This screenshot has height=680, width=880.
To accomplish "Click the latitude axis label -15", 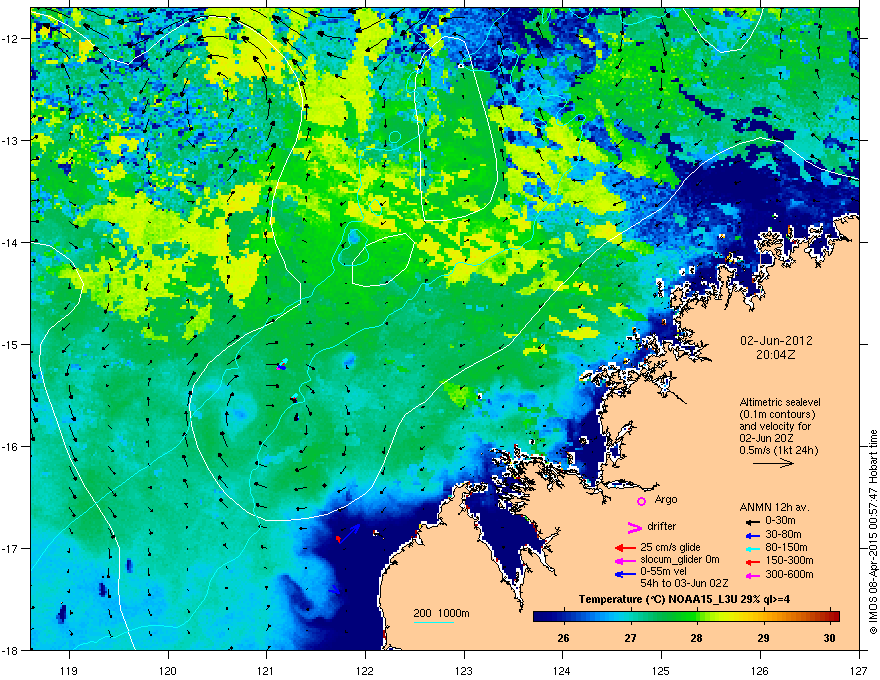I will pos(10,344).
